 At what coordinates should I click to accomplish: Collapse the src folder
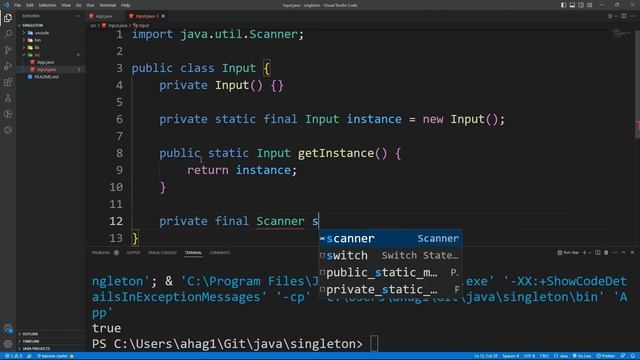pos(51,55)
